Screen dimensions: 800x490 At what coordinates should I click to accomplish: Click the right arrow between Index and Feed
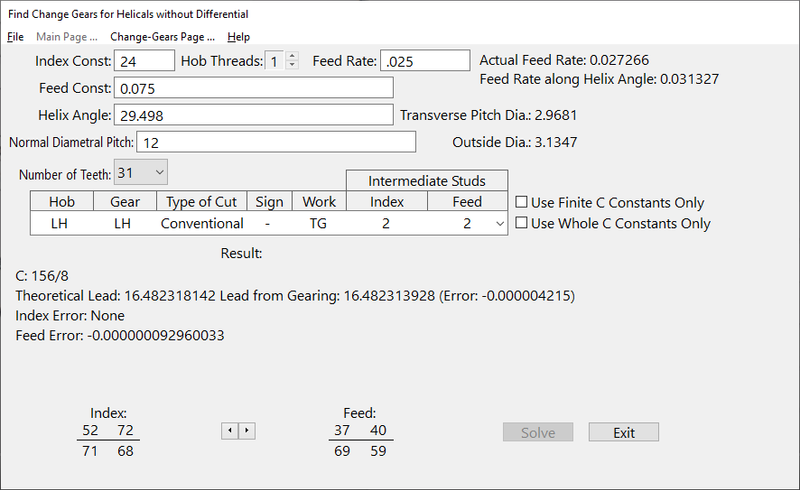click(247, 431)
